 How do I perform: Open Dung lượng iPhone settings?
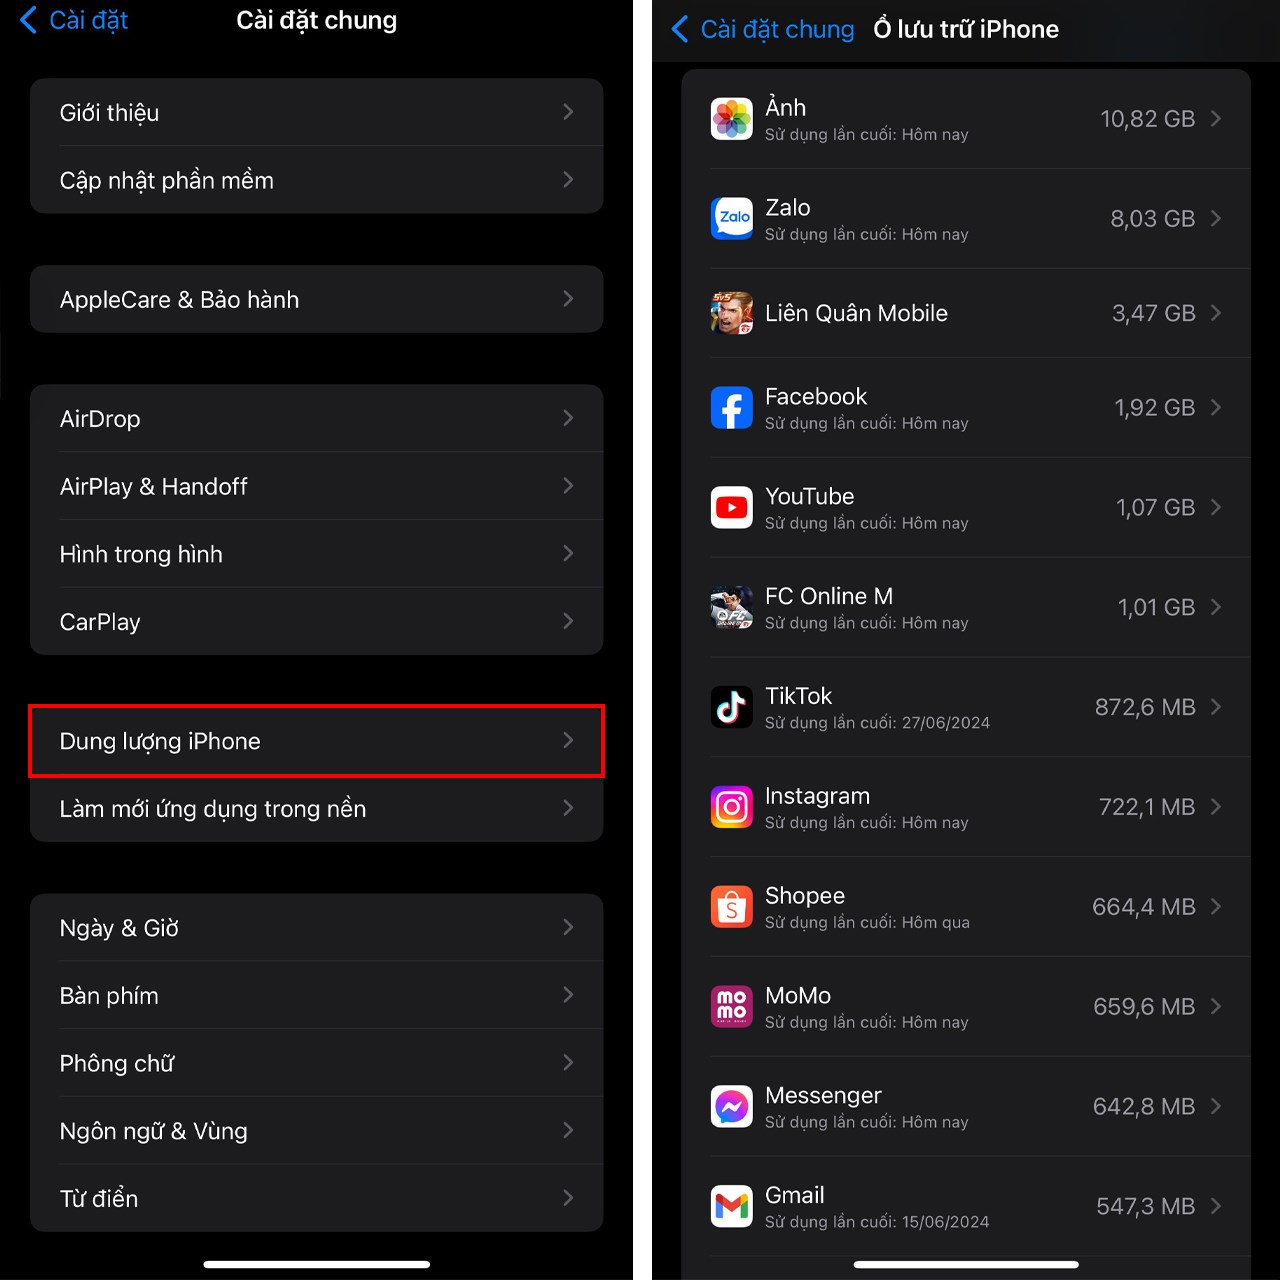click(316, 741)
